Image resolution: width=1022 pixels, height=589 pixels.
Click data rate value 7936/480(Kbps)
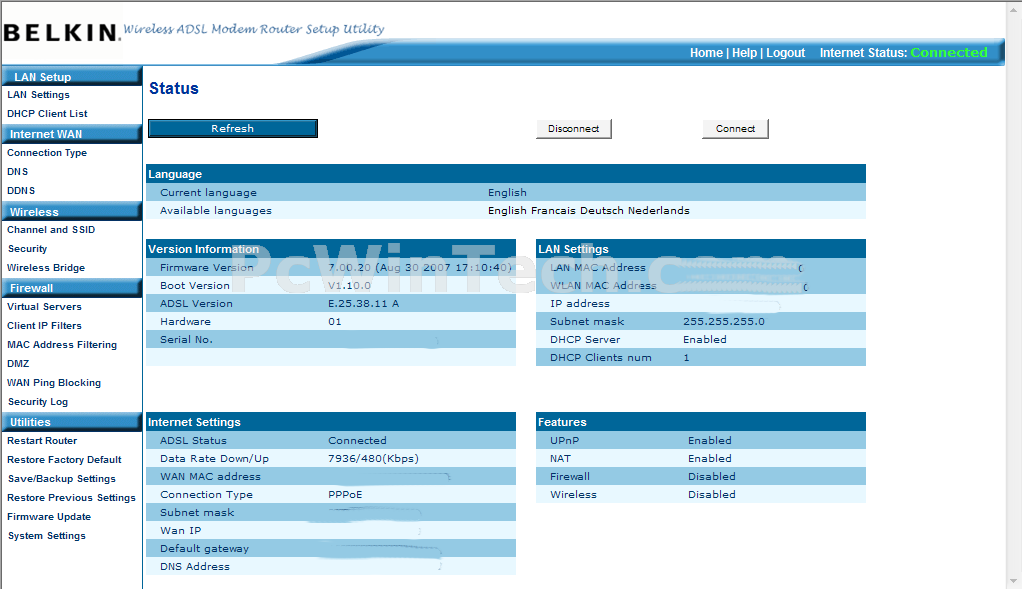pyautogui.click(x=373, y=459)
